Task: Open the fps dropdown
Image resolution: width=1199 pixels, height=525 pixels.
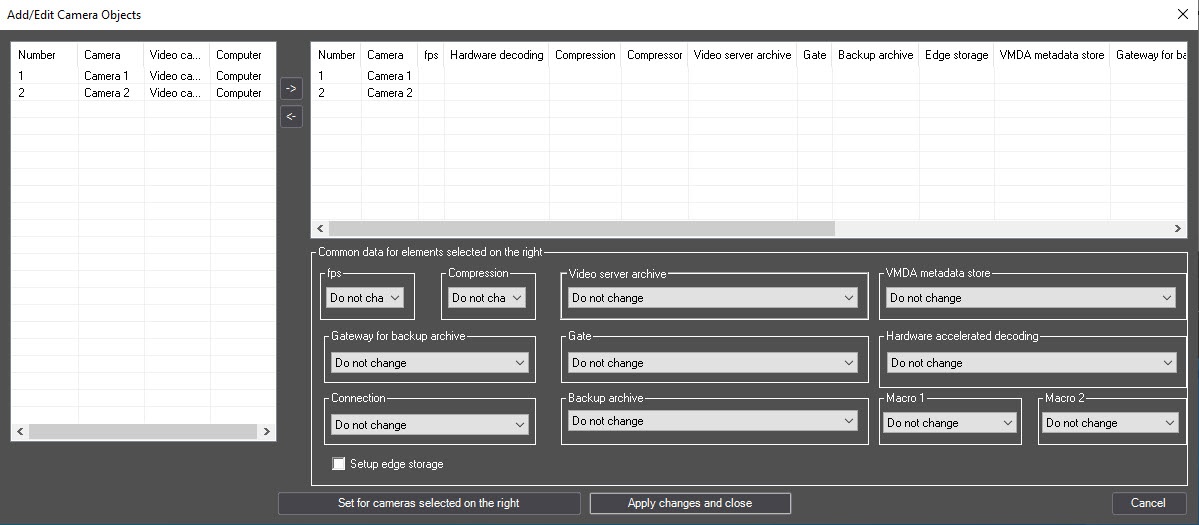Action: click(x=365, y=298)
